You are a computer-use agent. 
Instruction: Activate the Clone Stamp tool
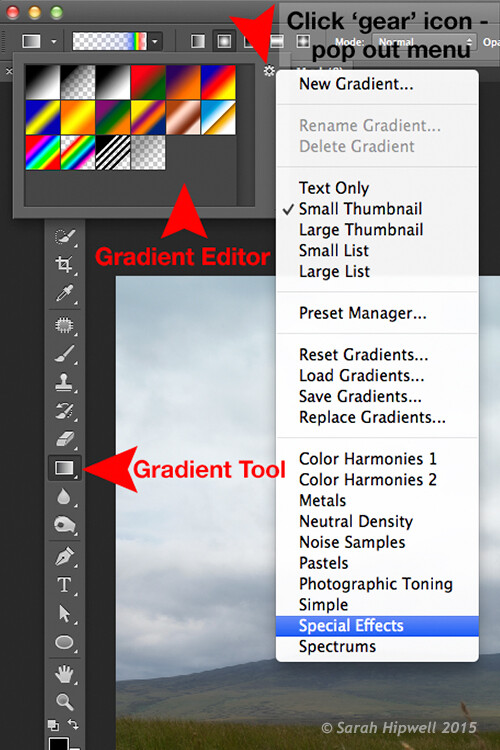click(x=64, y=382)
